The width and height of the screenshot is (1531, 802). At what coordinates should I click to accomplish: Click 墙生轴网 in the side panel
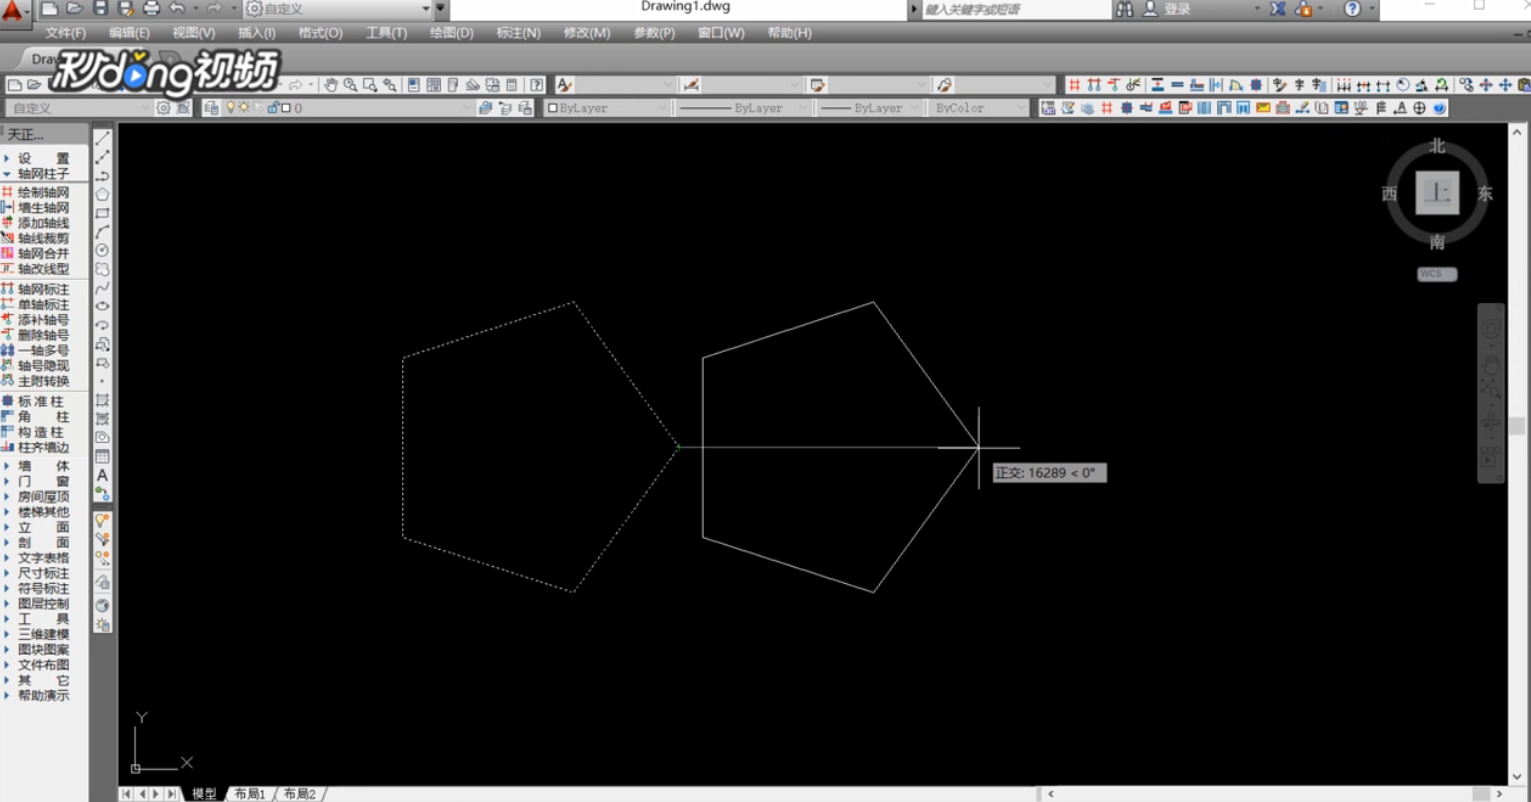(x=43, y=208)
